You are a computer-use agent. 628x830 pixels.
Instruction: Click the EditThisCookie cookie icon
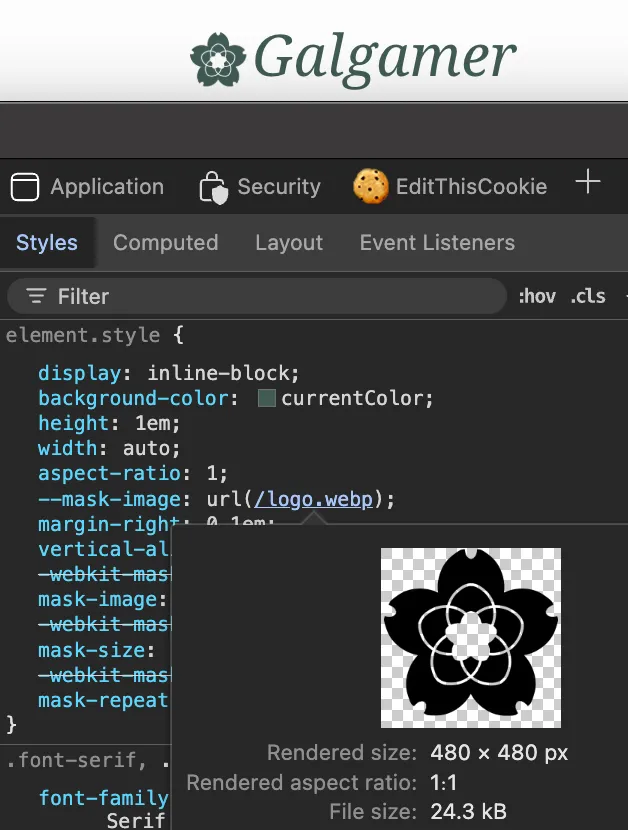371,187
